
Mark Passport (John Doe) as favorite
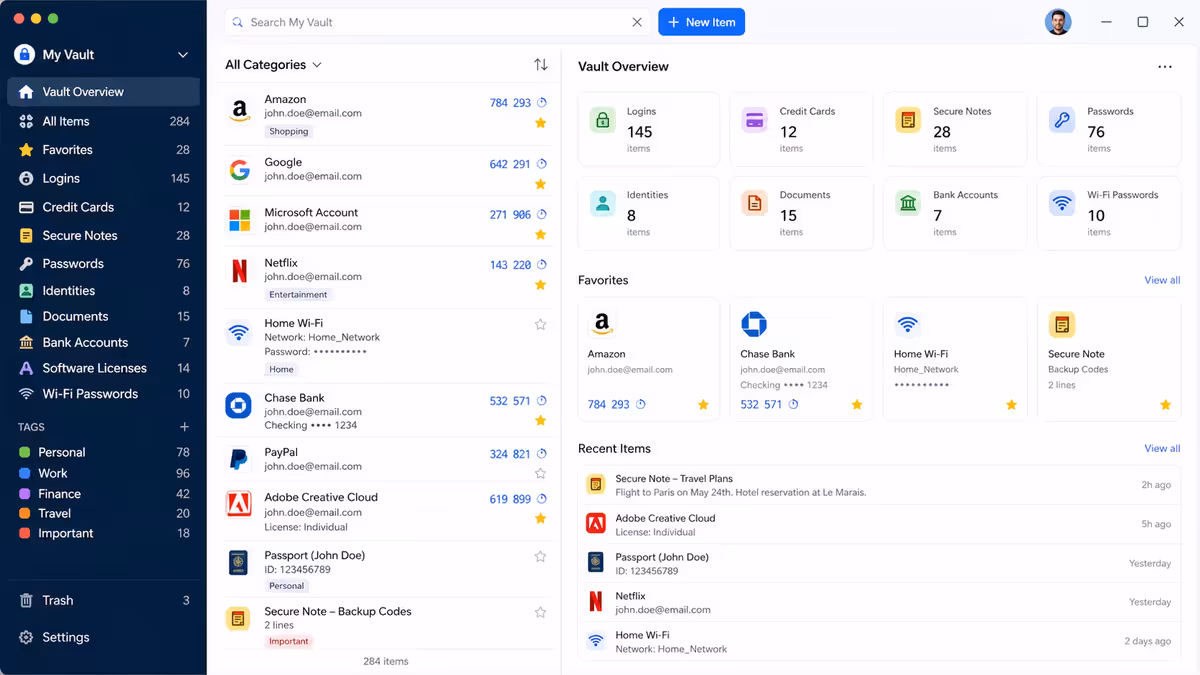pos(541,556)
